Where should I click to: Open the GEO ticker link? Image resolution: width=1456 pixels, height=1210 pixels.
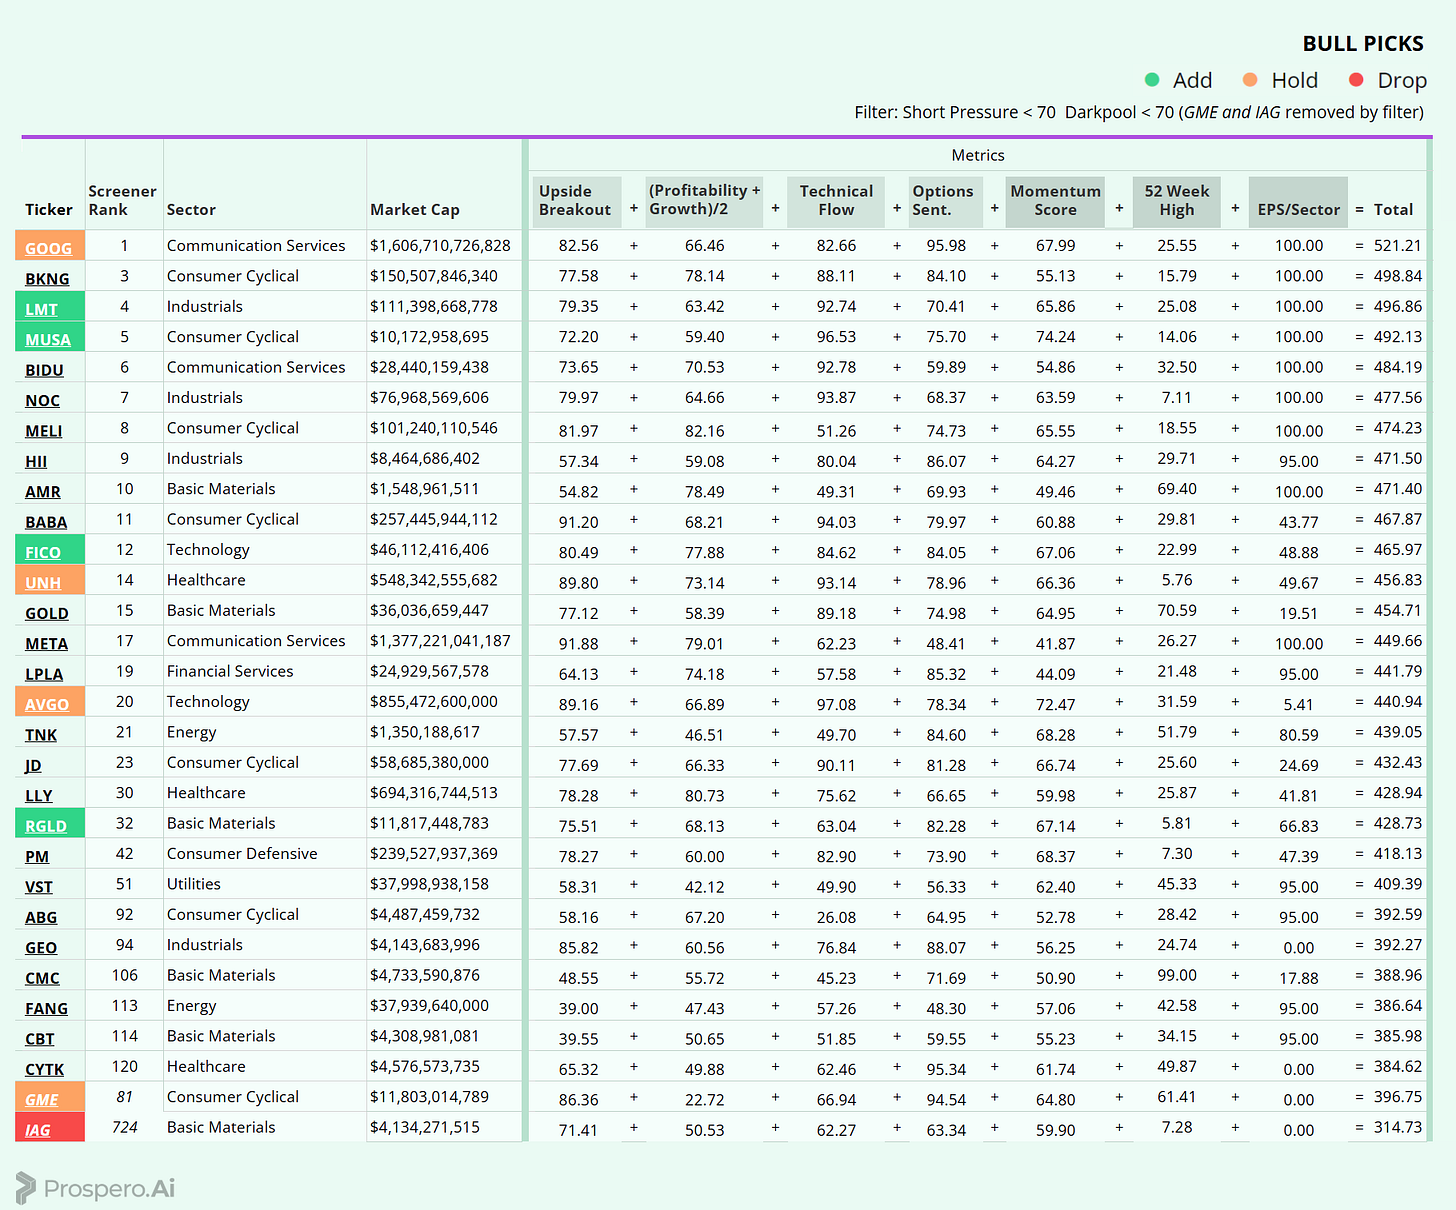point(41,948)
